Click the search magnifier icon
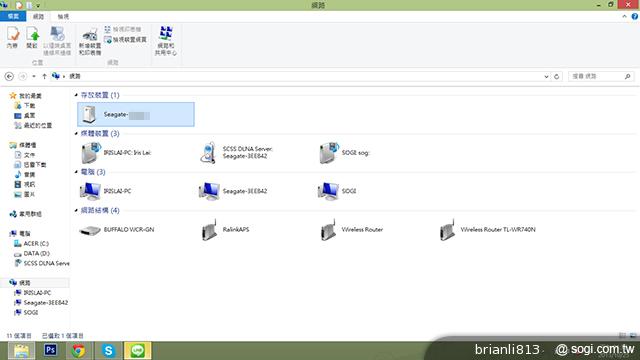 pyautogui.click(x=627, y=76)
